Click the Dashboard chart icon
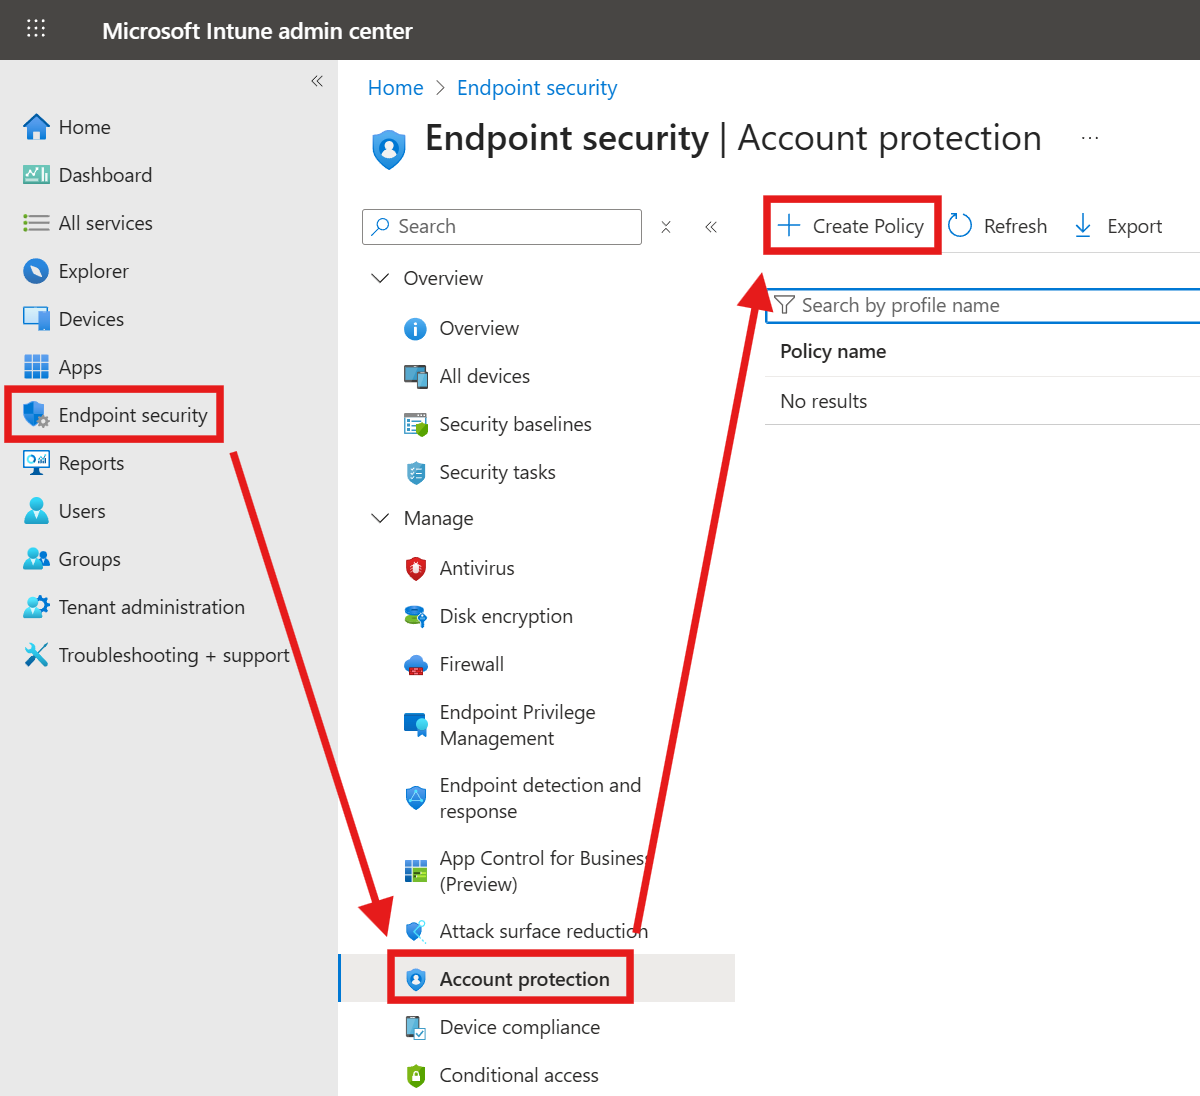This screenshot has height=1096, width=1200. coord(36,175)
